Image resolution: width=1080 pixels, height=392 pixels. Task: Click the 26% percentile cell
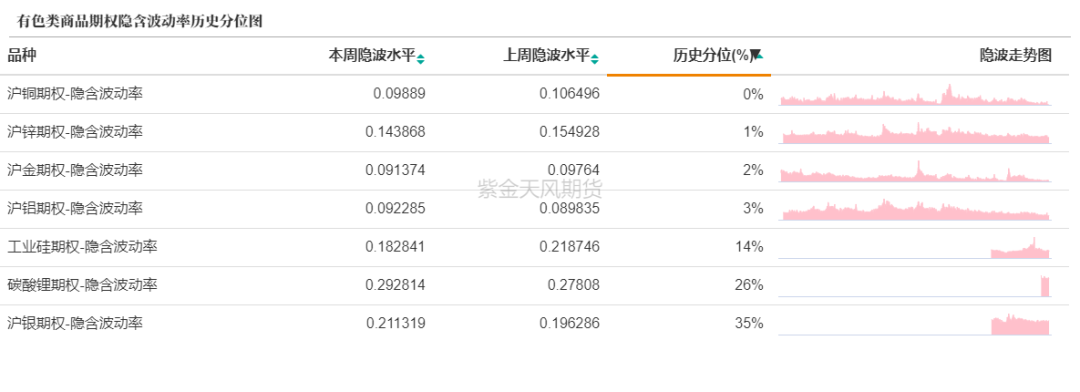coord(749,285)
